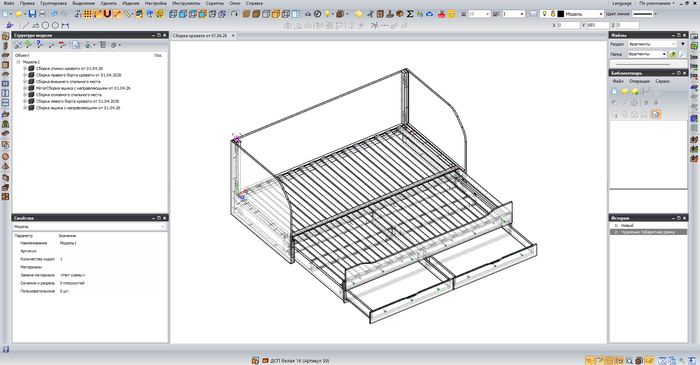Image resolution: width=700 pixels, height=365 pixels.
Task: Expand Сборка спинки кровати tree node
Action: (x=25, y=68)
